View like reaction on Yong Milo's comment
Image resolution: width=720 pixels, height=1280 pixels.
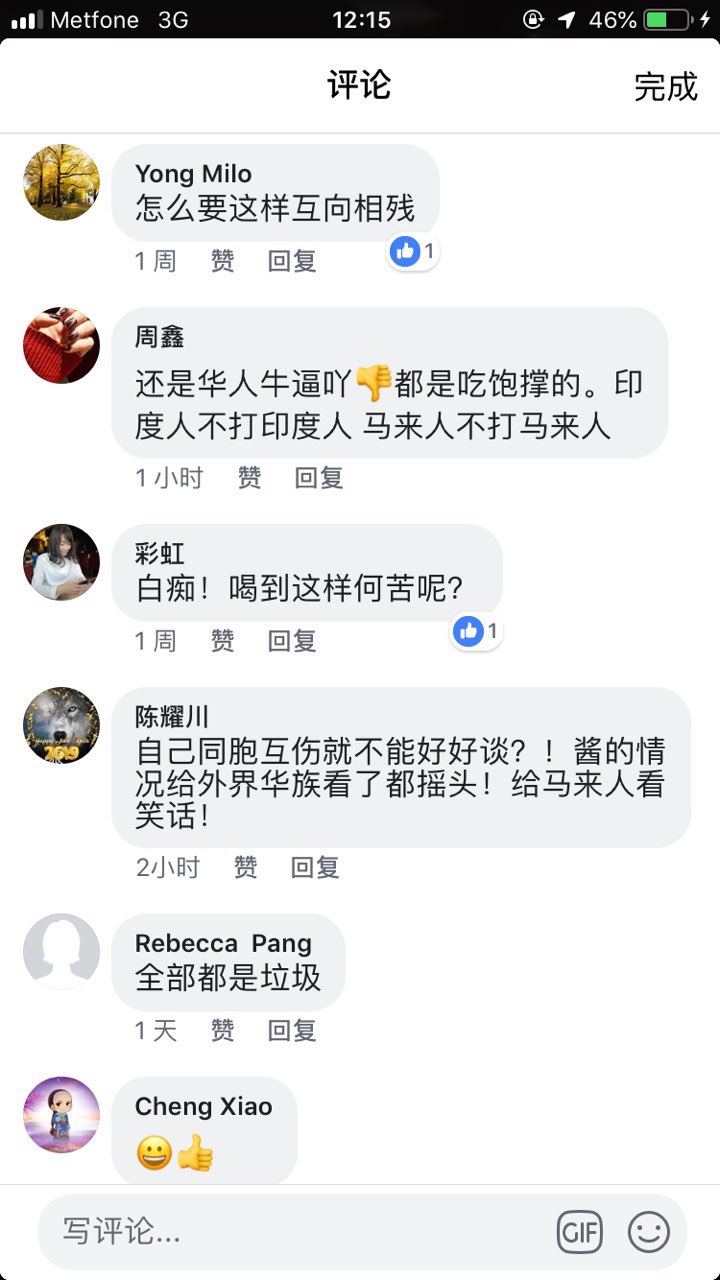414,252
